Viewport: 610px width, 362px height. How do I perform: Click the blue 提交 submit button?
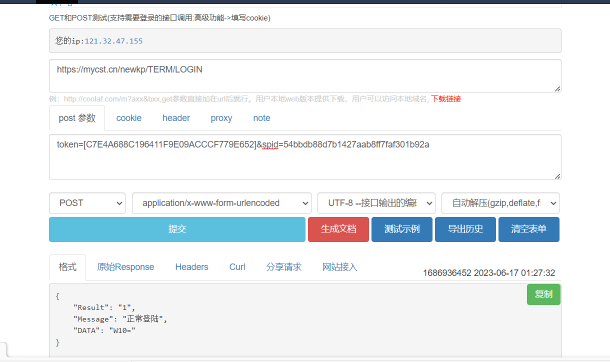coord(177,229)
